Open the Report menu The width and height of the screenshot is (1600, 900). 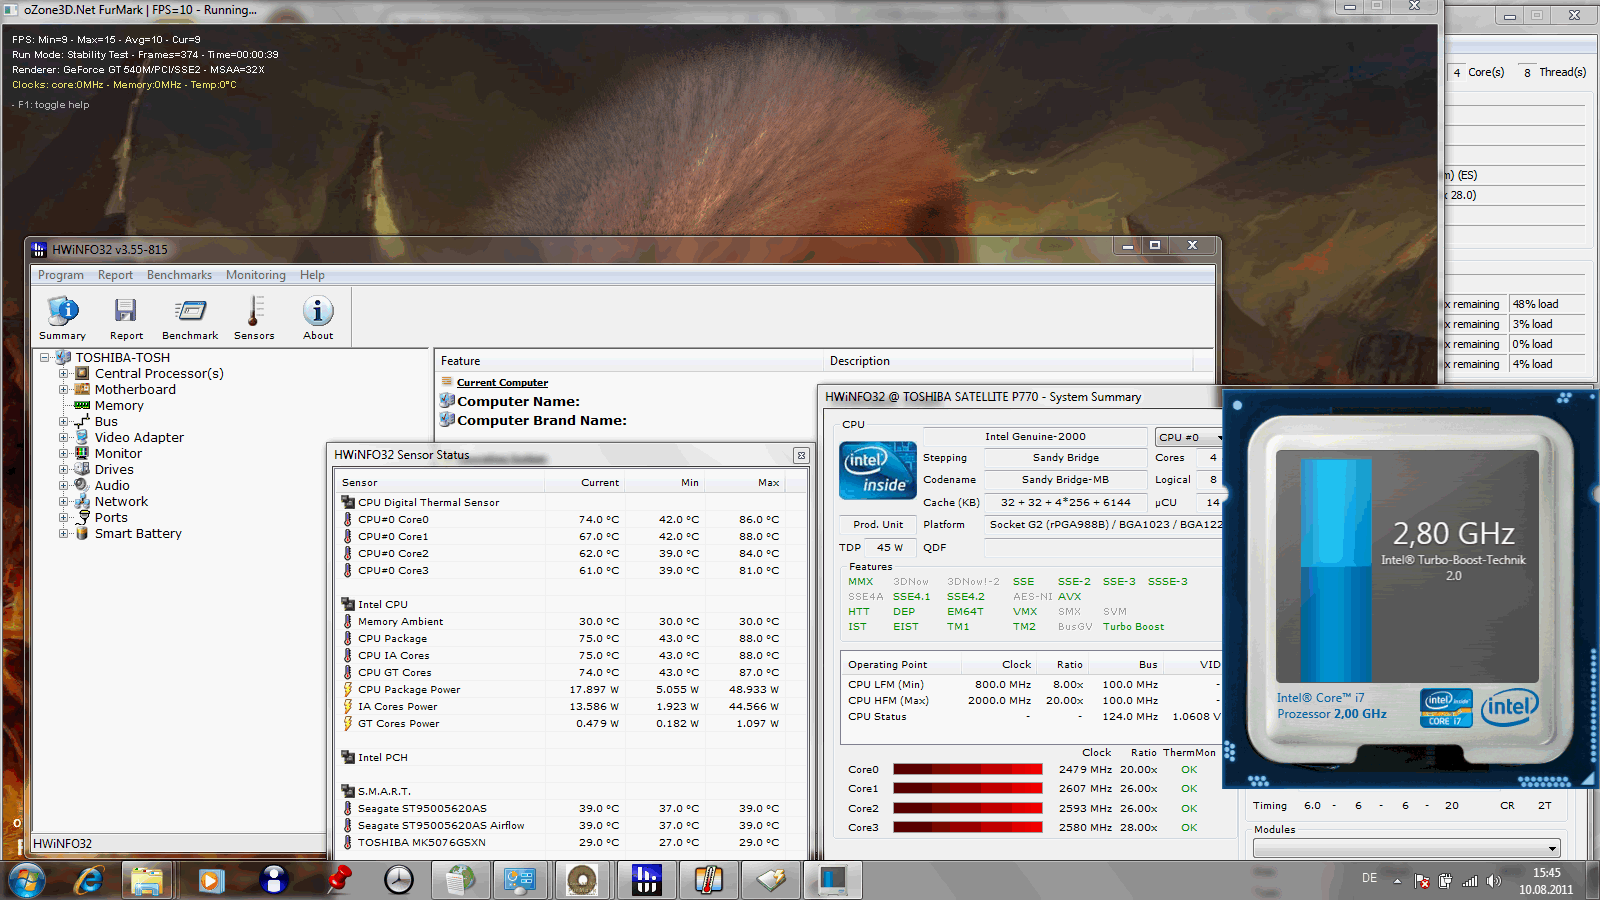pyautogui.click(x=115, y=275)
